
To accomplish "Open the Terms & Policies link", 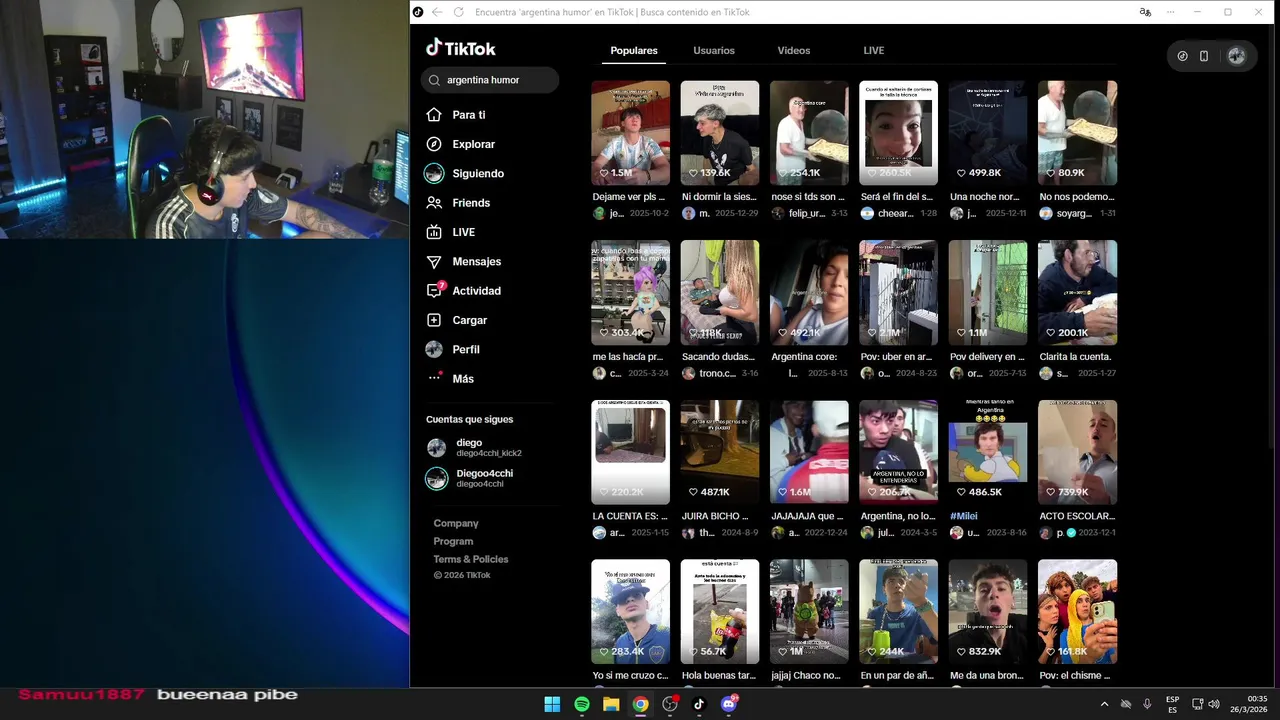I will (x=471, y=559).
